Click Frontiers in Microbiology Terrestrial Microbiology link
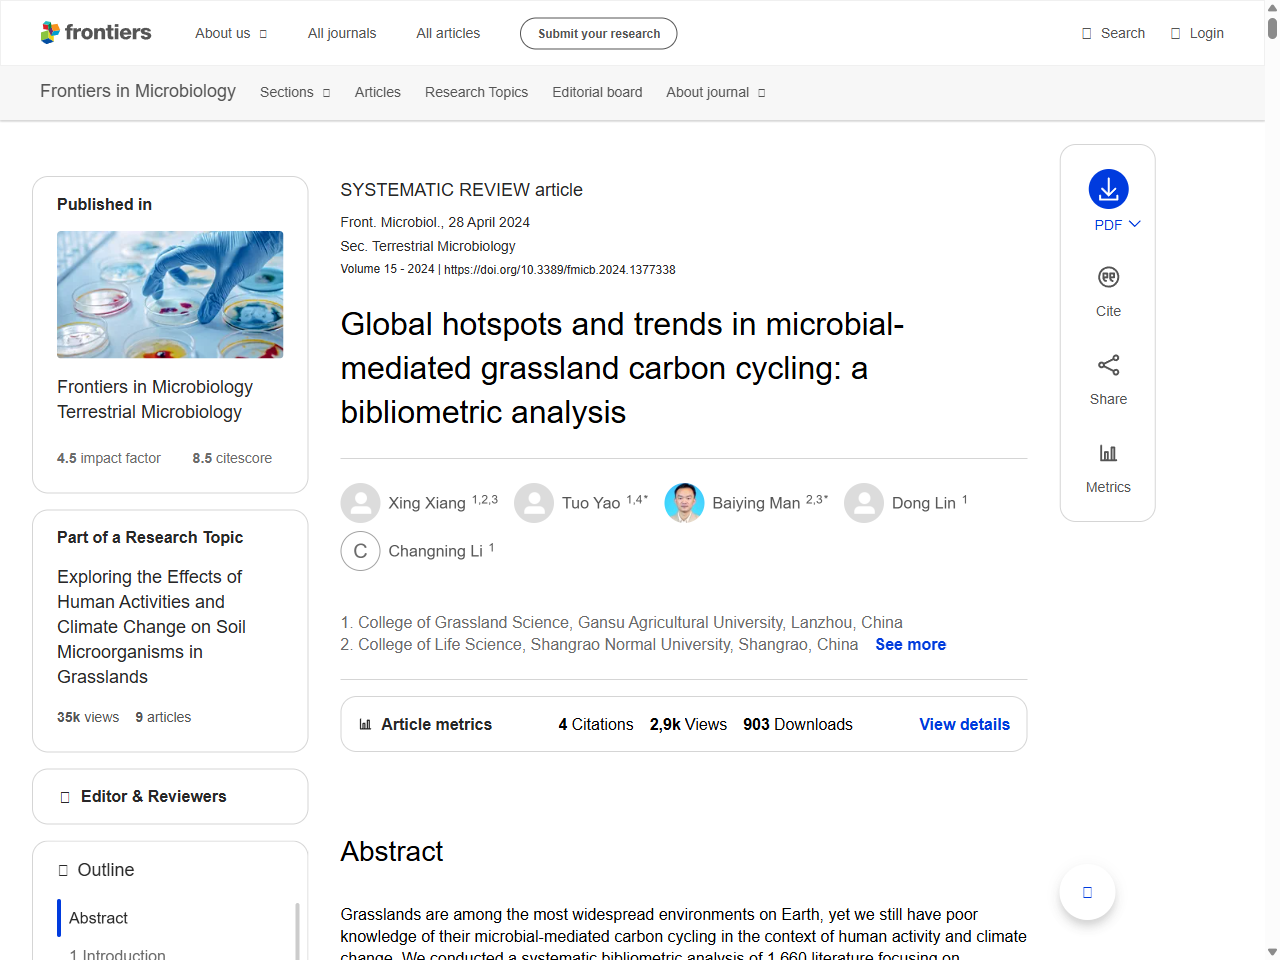 pos(155,399)
